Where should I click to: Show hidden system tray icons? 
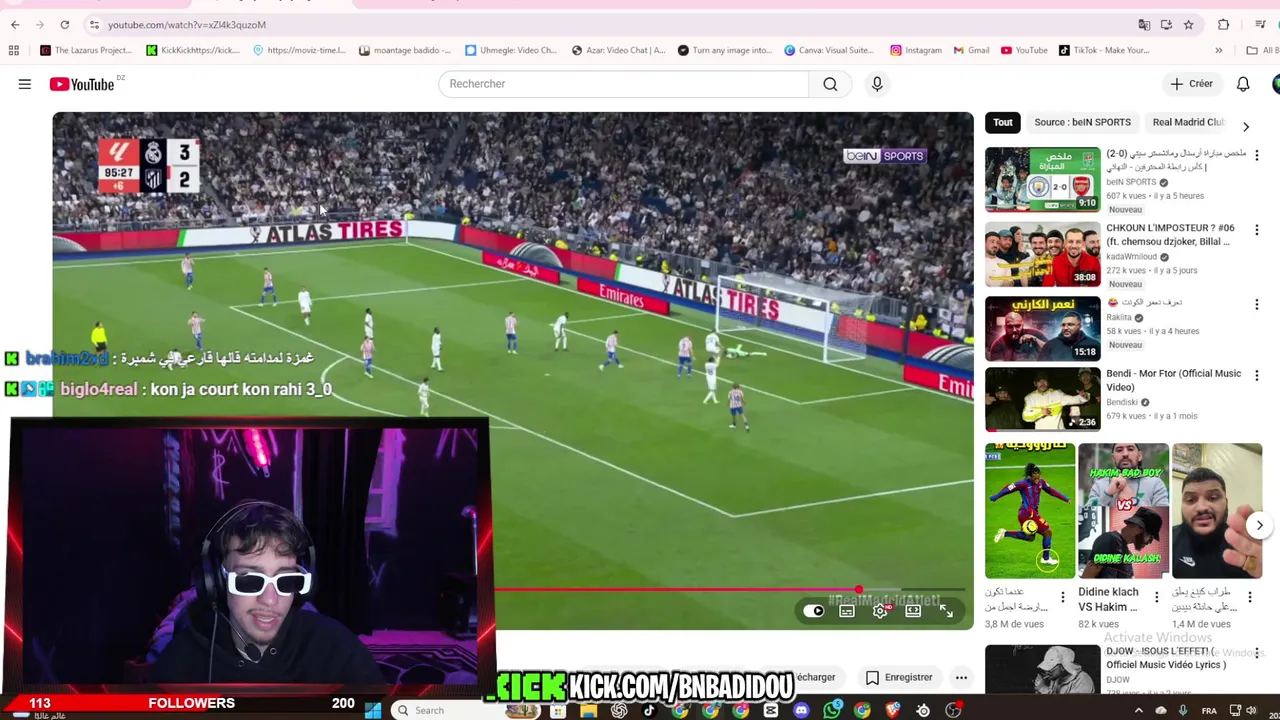[1138, 710]
